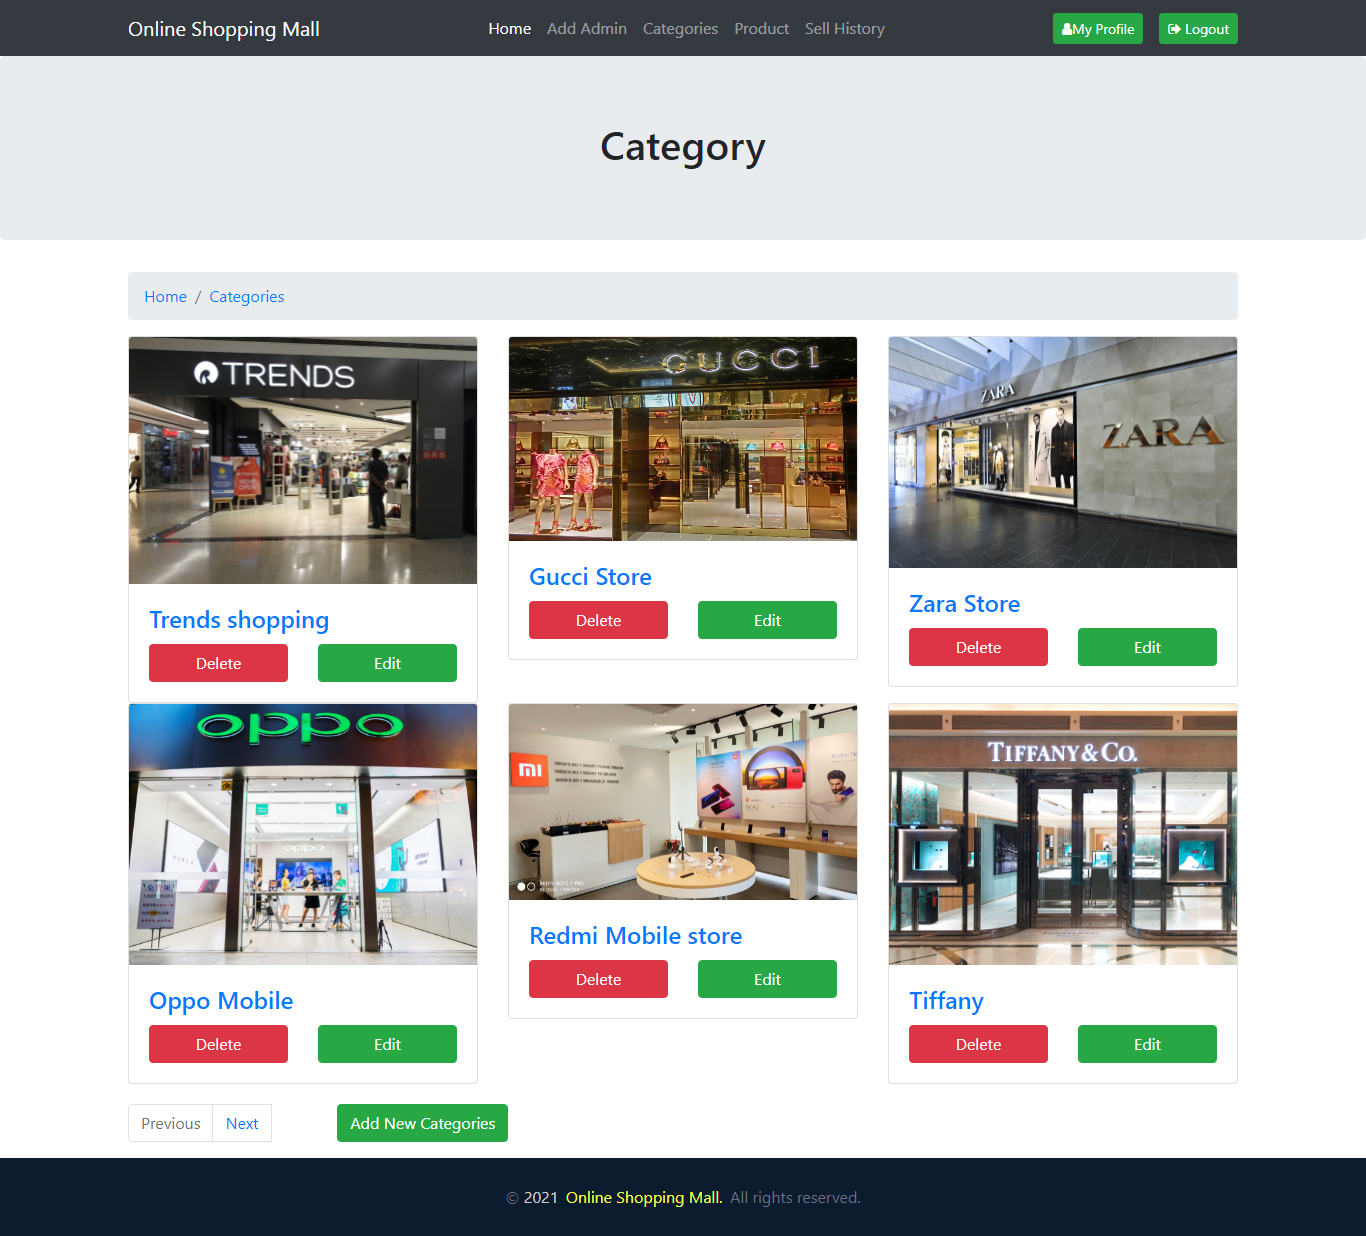Delete the Tiffany category

(x=978, y=1044)
